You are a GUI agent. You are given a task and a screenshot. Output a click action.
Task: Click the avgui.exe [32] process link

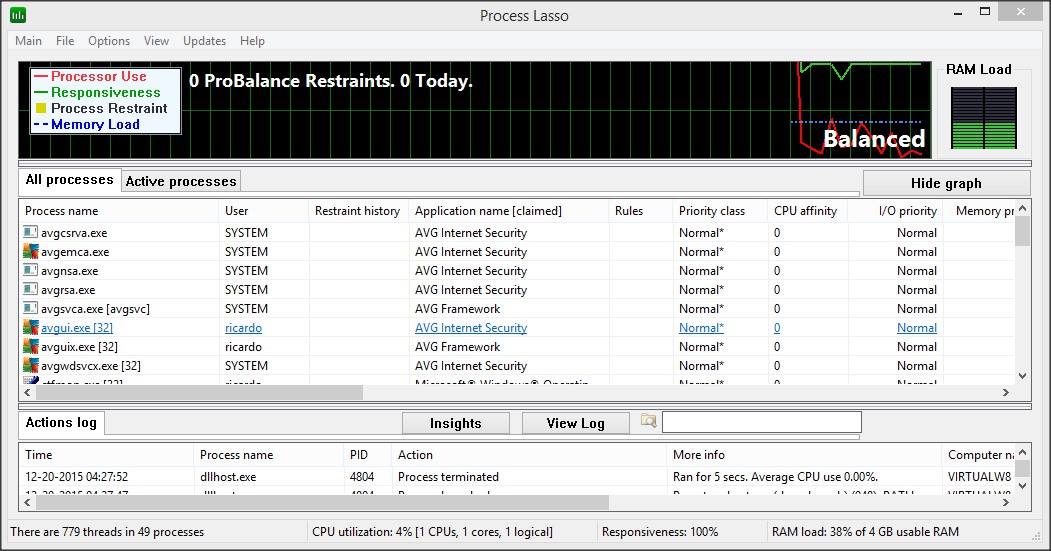pos(76,328)
